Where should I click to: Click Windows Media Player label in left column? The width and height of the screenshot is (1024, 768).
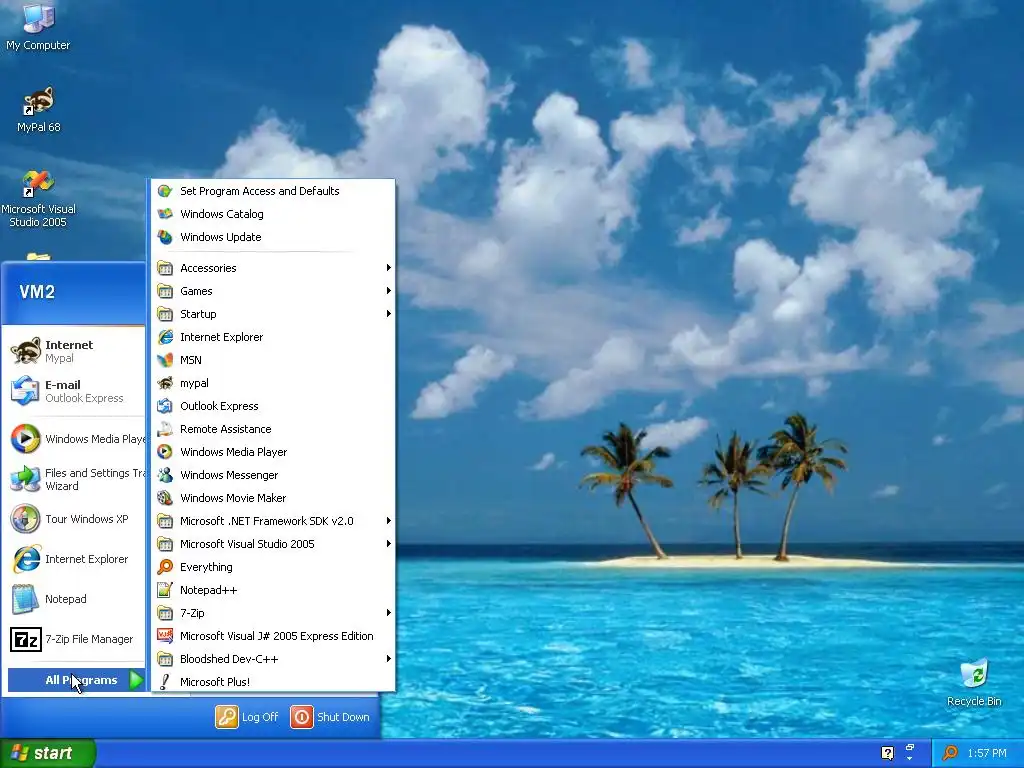[95, 439]
